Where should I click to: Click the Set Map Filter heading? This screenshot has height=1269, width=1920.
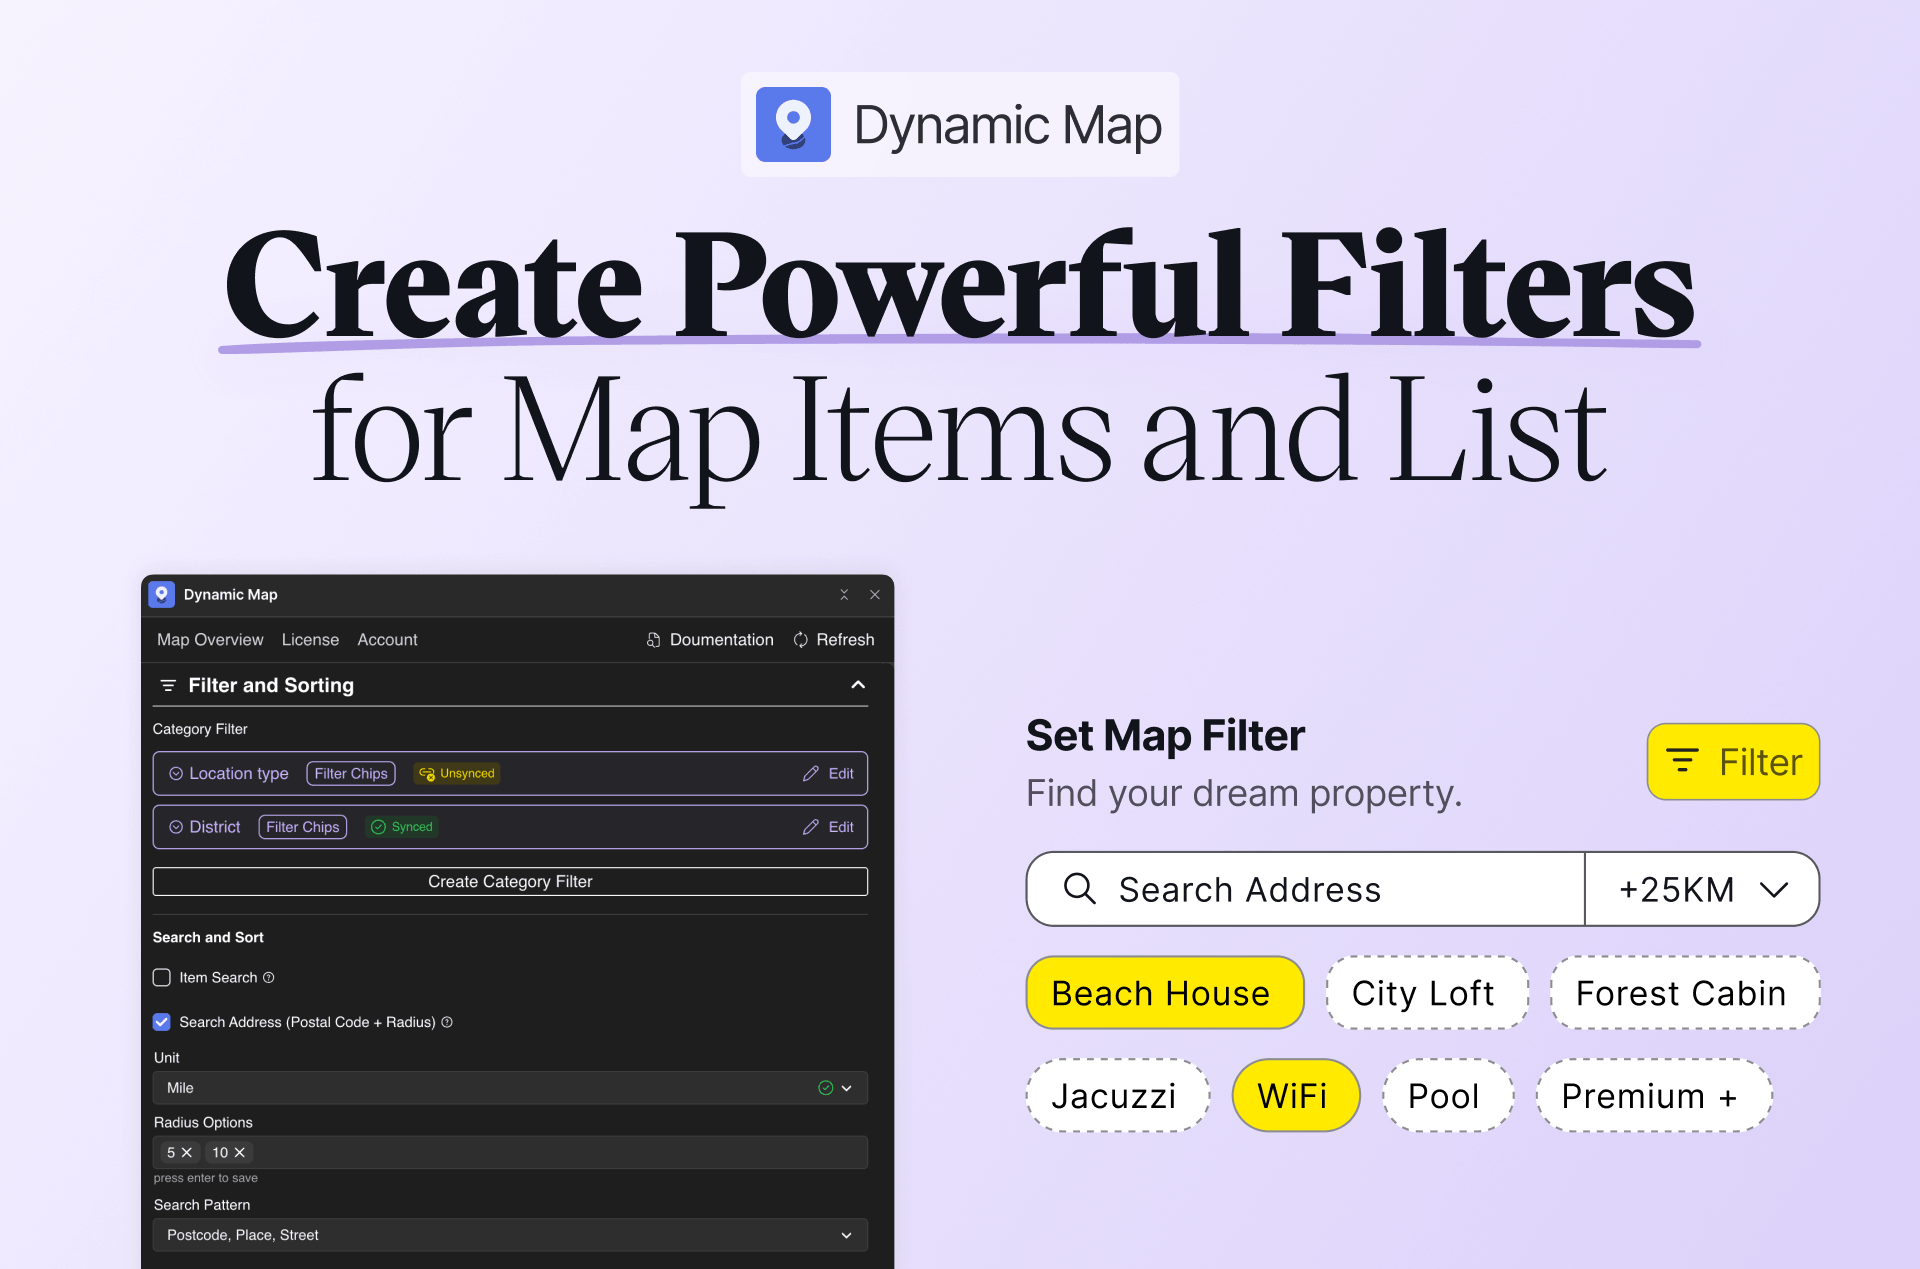(1166, 736)
